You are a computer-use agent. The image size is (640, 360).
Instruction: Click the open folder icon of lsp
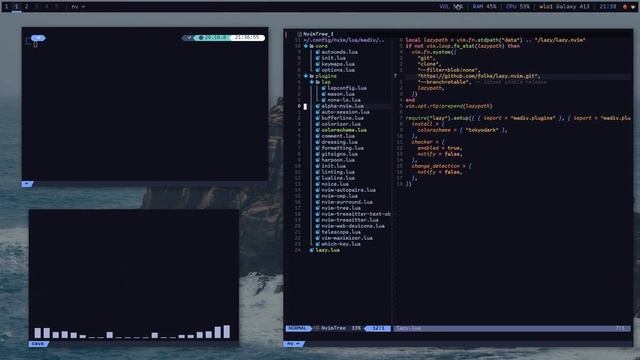318,82
